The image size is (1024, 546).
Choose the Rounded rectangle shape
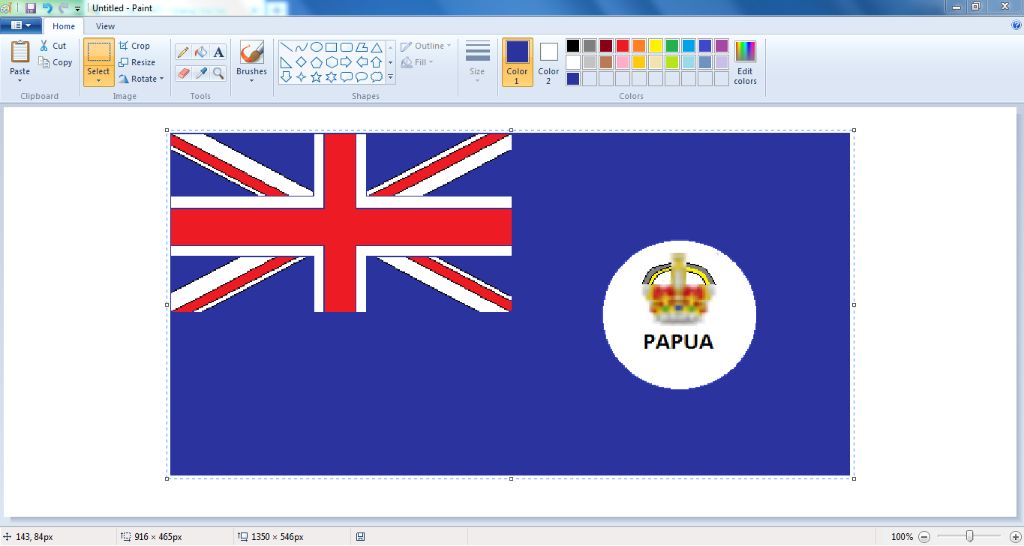pos(346,48)
